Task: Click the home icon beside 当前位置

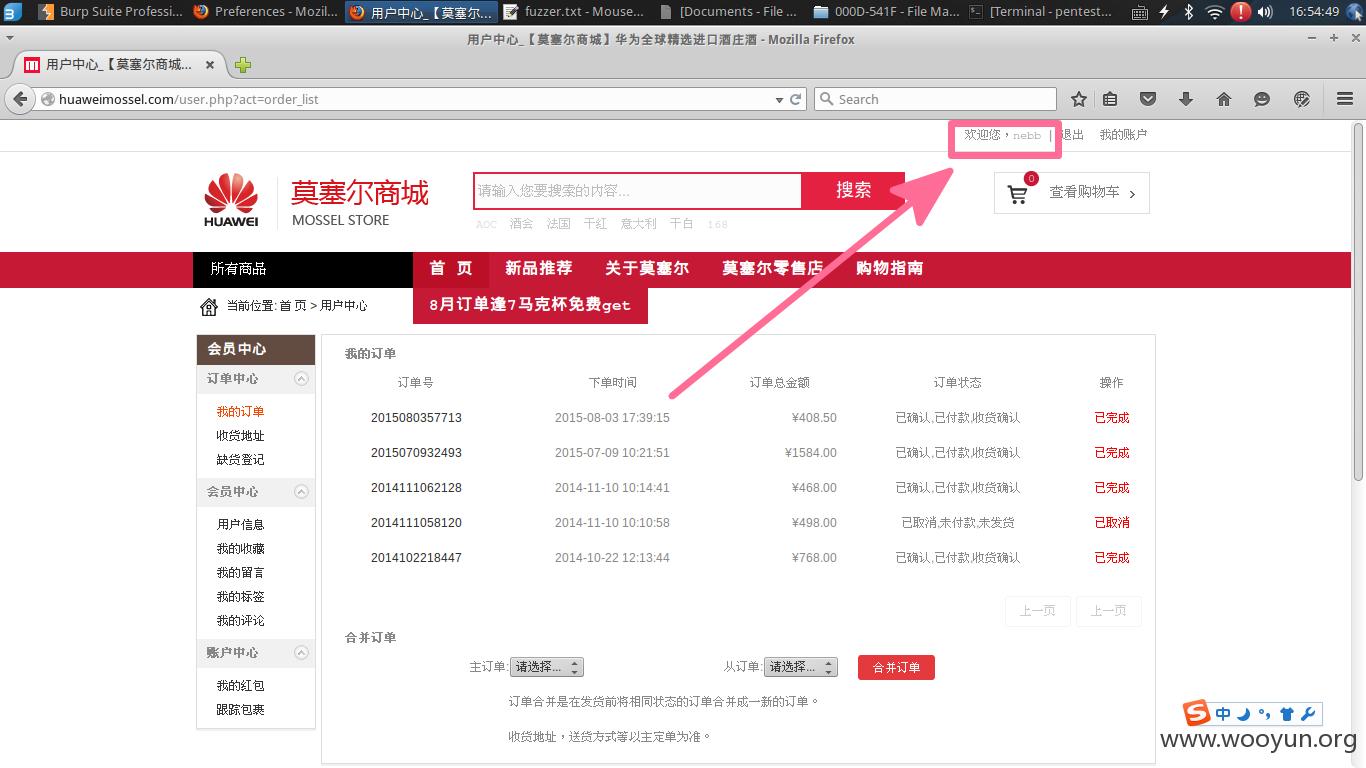Action: tap(209, 306)
